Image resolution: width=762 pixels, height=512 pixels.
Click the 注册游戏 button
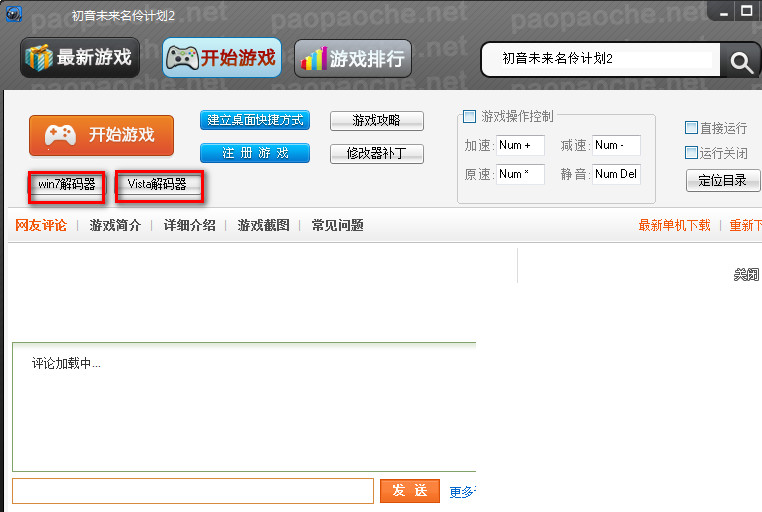pyautogui.click(x=255, y=153)
